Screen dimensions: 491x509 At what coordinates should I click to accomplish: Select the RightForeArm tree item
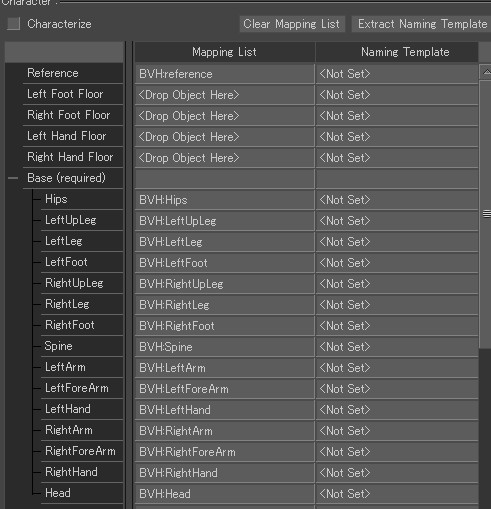pos(82,451)
